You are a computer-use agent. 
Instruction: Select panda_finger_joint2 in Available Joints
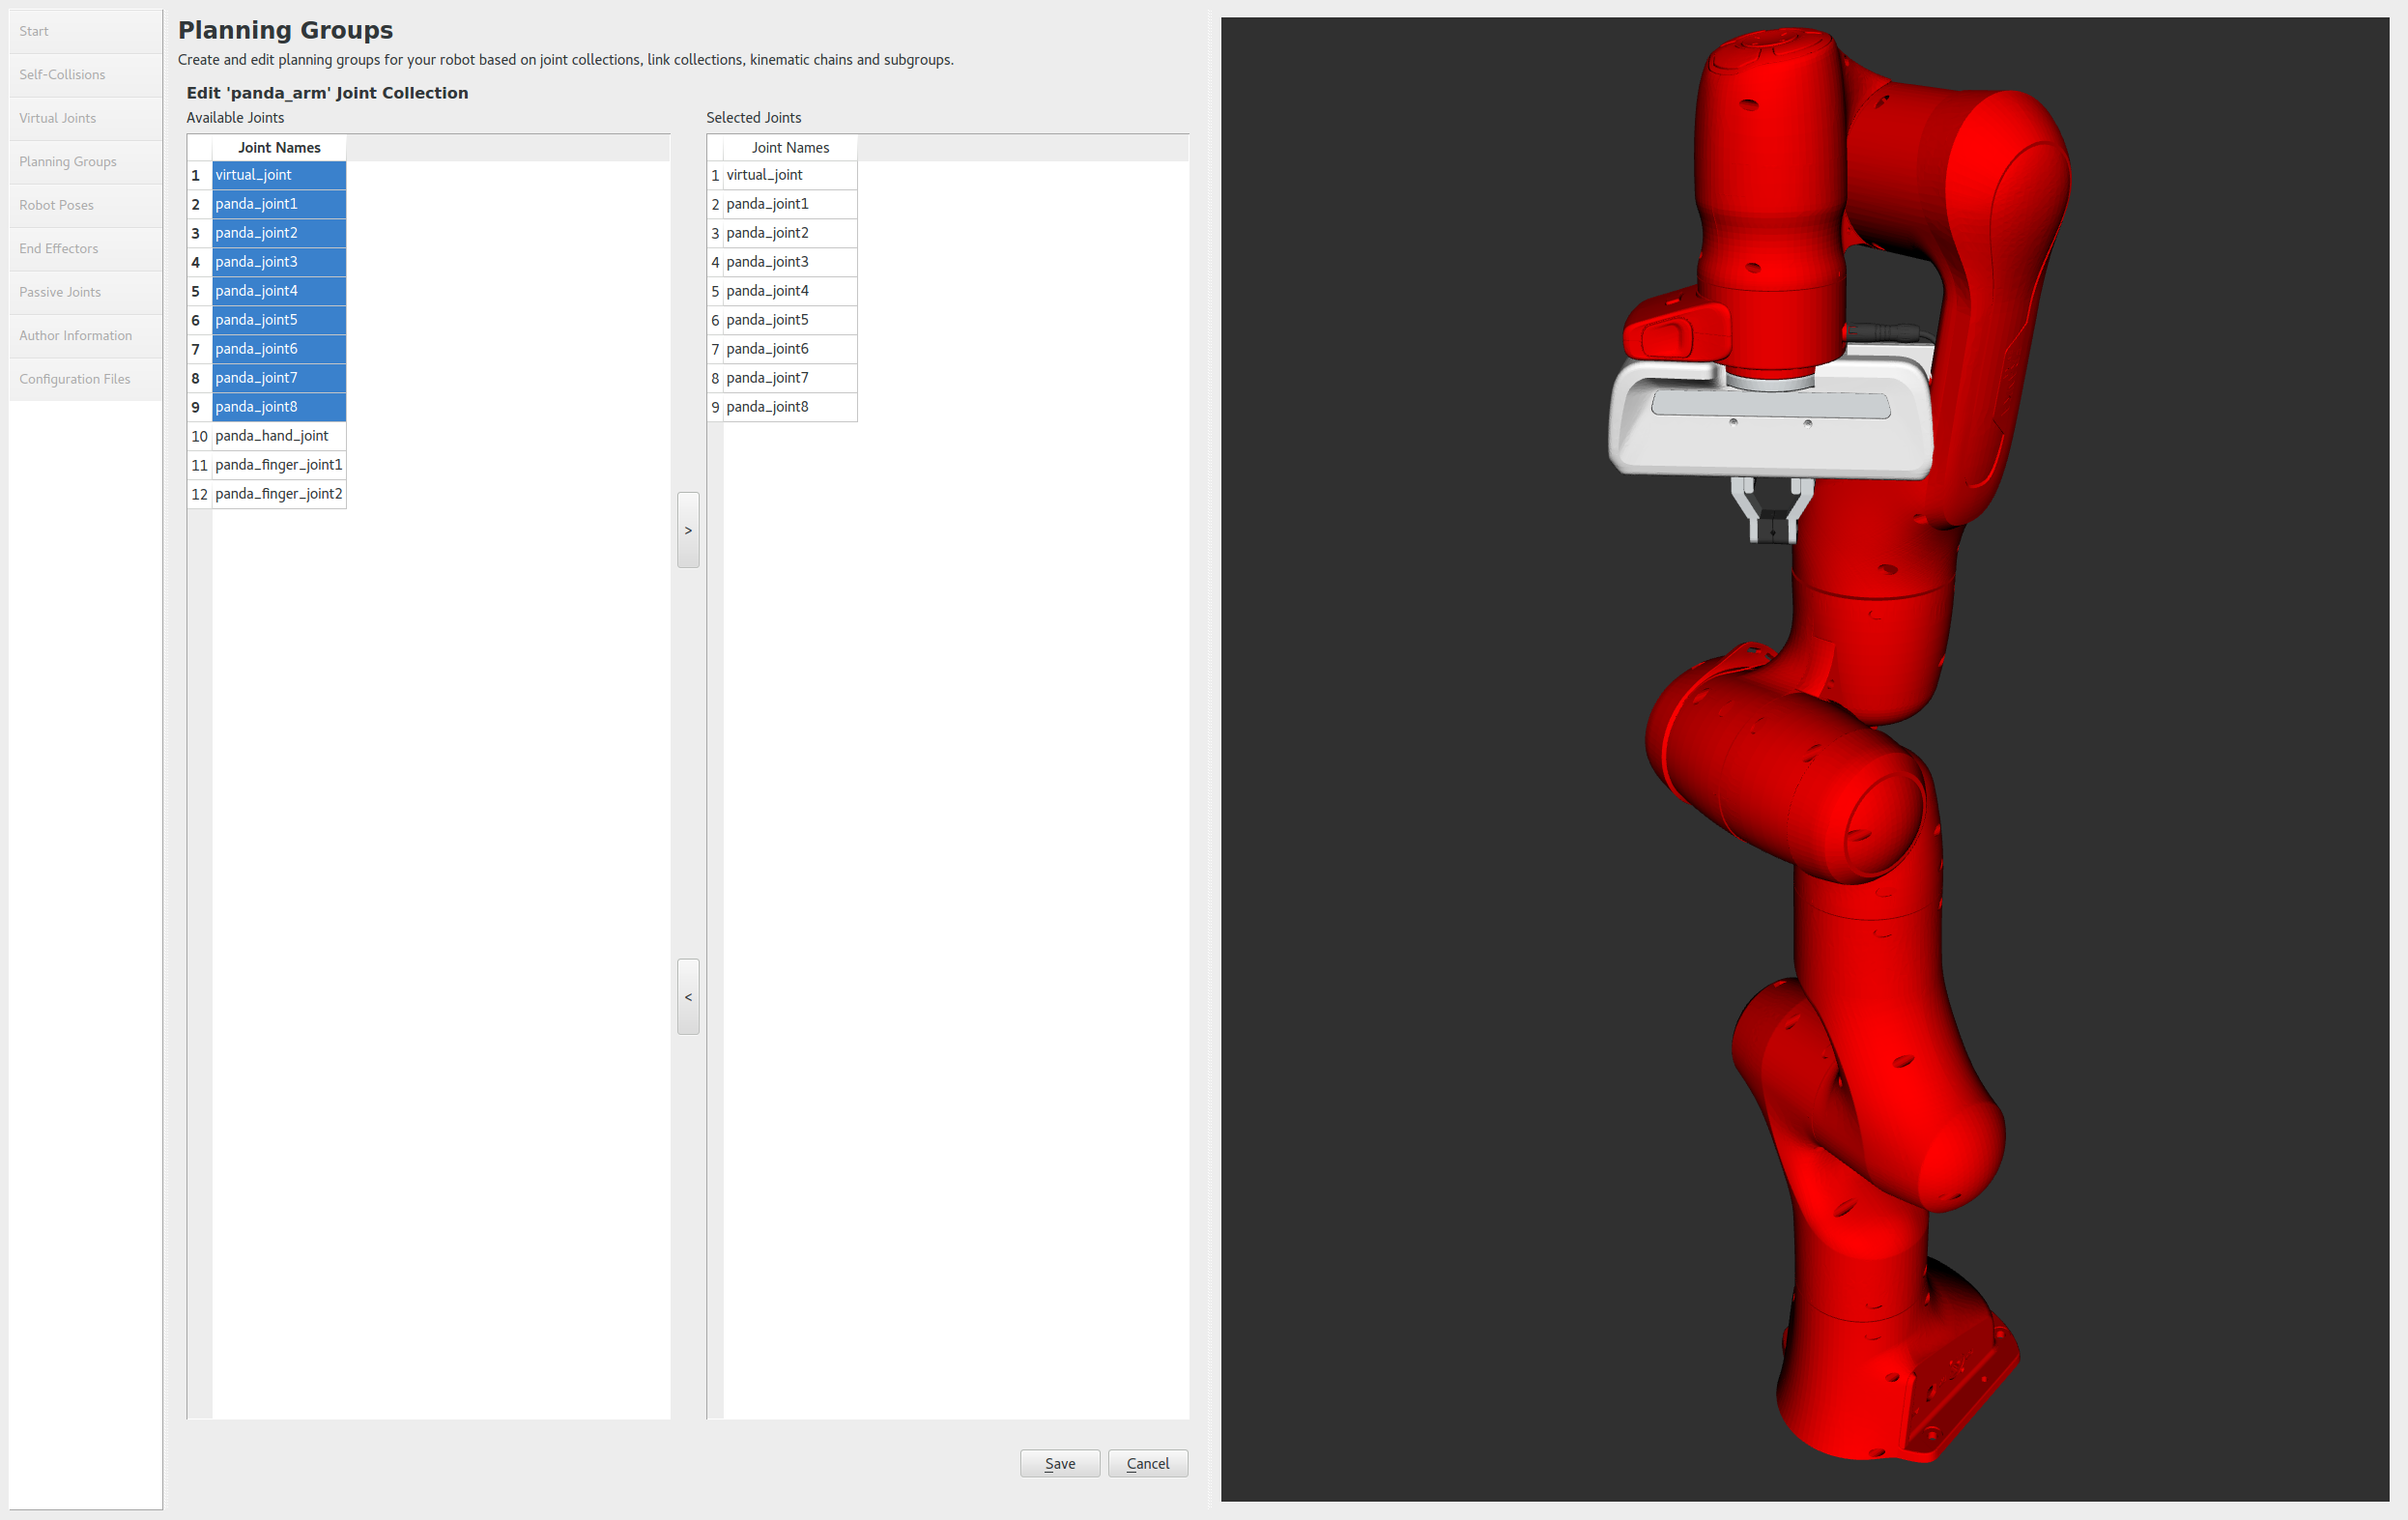click(278, 494)
